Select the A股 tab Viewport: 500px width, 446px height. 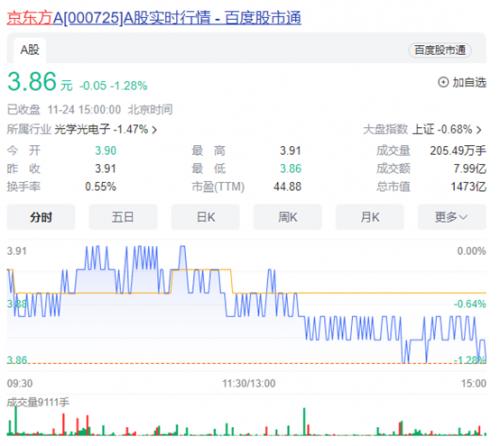(x=30, y=50)
